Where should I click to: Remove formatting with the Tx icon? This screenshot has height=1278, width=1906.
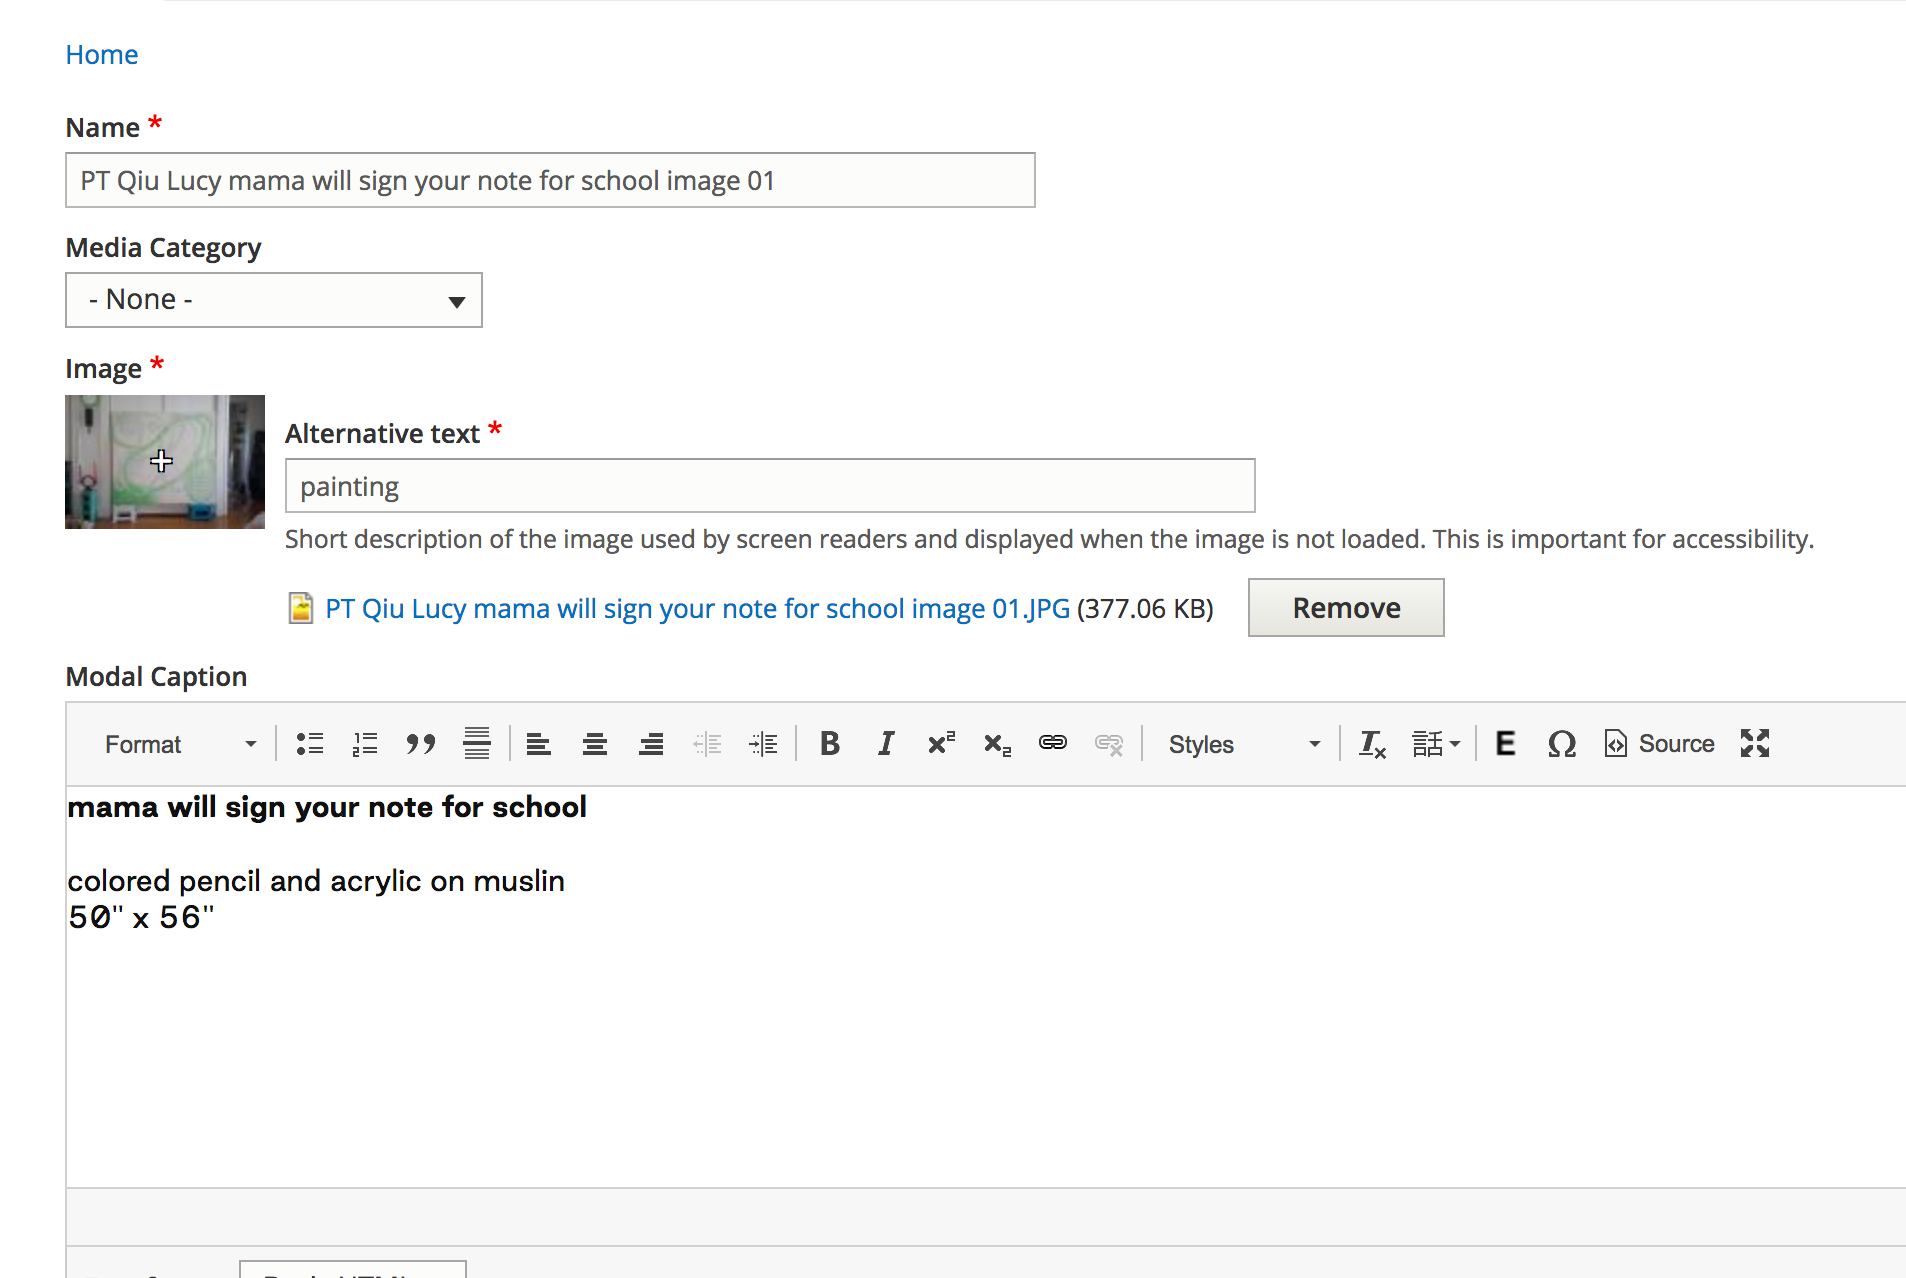[1372, 744]
